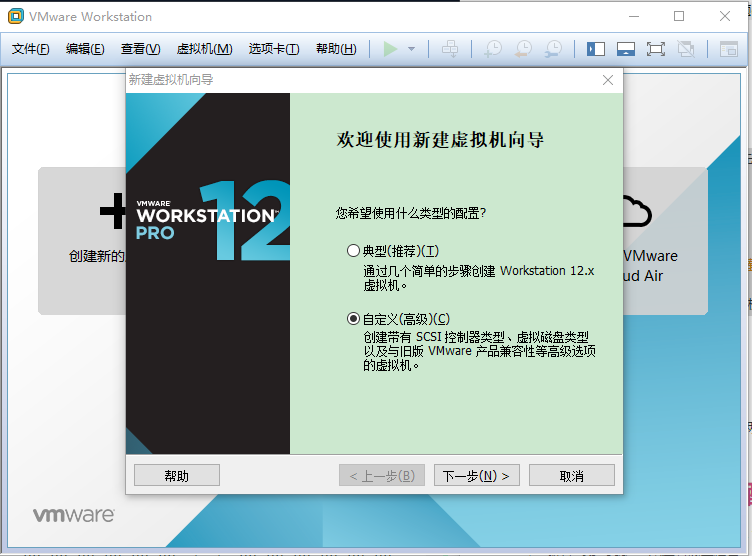Open the power options dropdown arrow
Screen dimensions: 752x556
(x=411, y=49)
